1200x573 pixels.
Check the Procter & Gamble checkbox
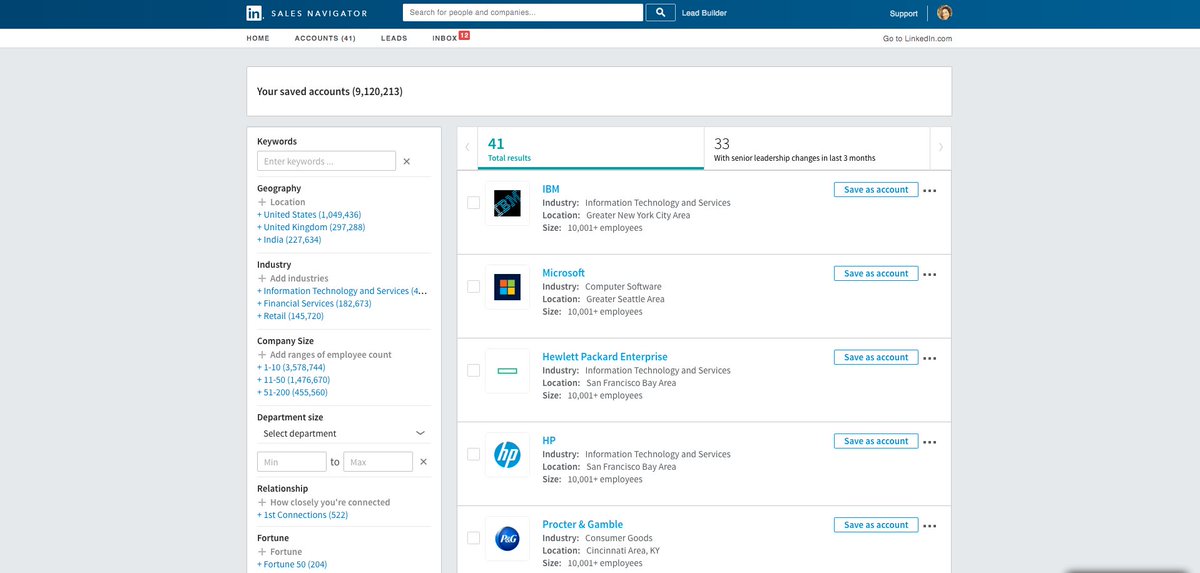click(474, 539)
